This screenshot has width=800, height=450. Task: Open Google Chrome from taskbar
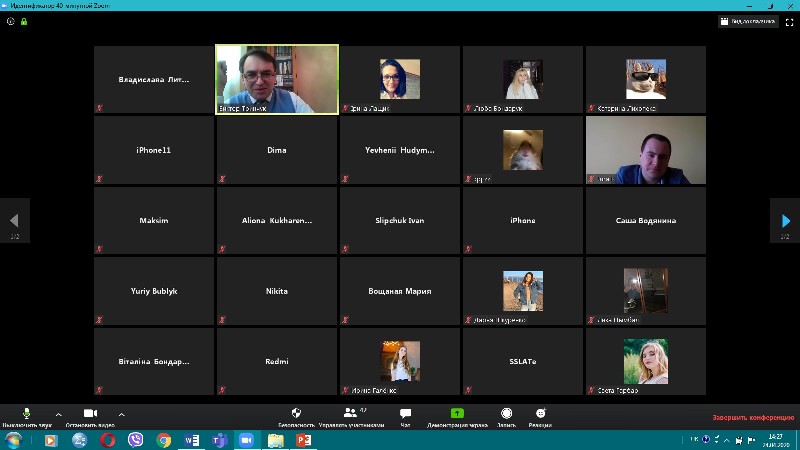[x=164, y=440]
